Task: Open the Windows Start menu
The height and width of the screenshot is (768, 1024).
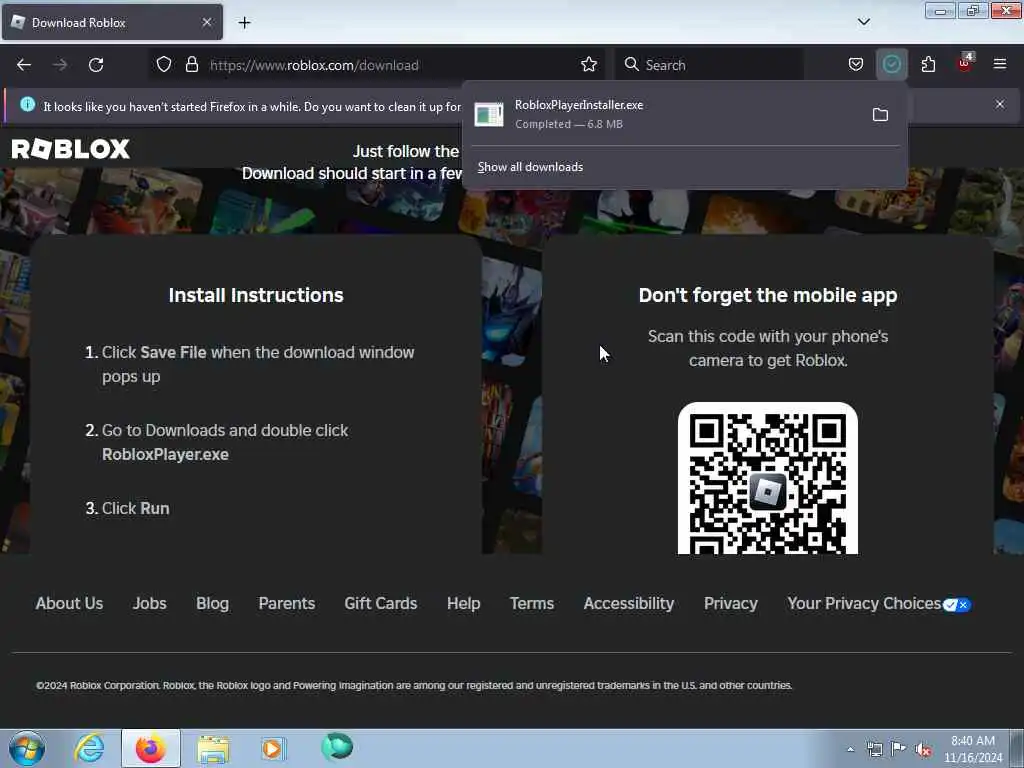Action: (27, 748)
